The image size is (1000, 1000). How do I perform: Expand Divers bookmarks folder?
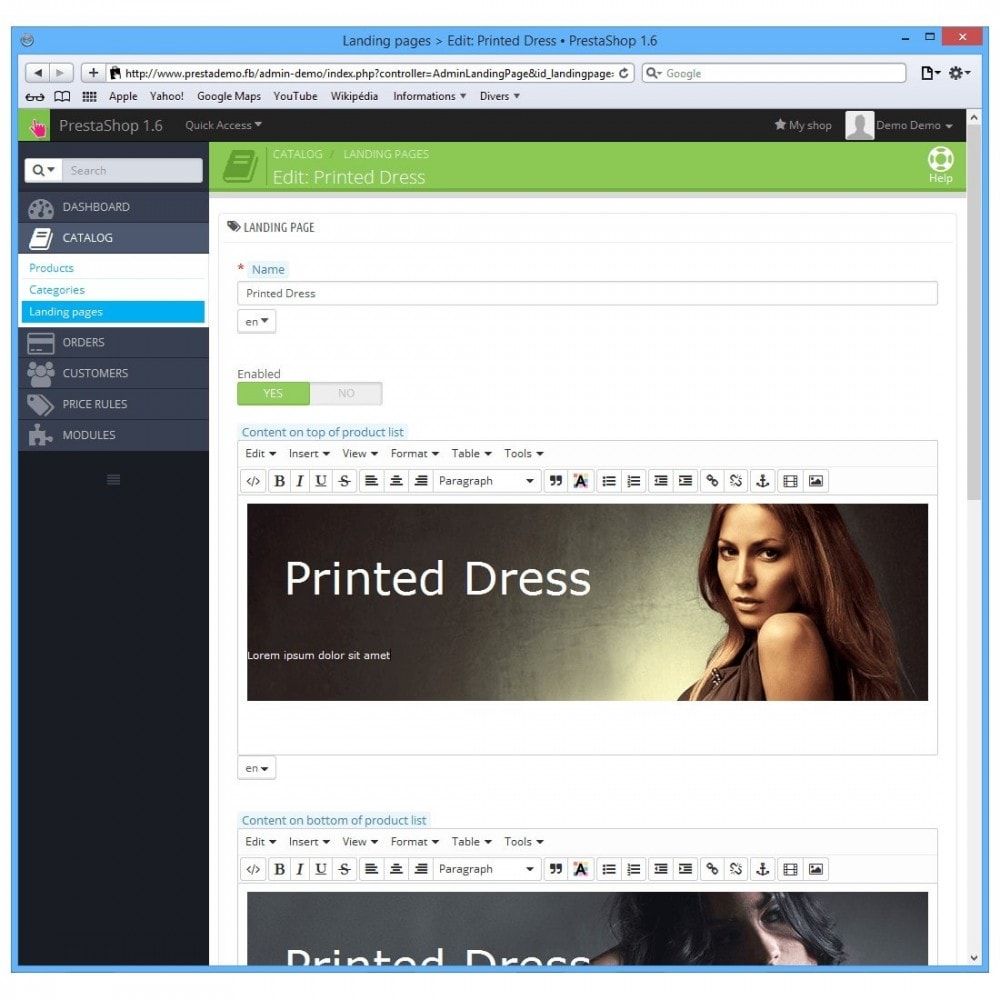499,96
